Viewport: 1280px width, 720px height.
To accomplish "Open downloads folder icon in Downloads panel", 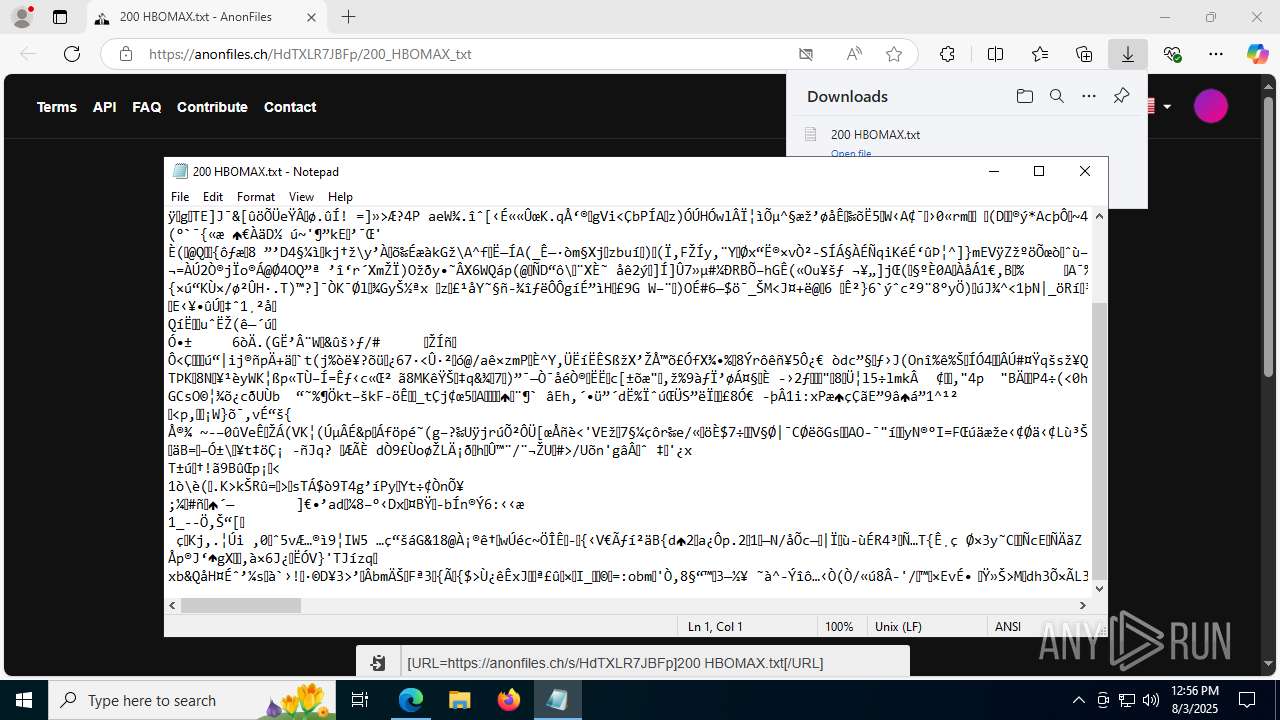I will pyautogui.click(x=1024, y=96).
